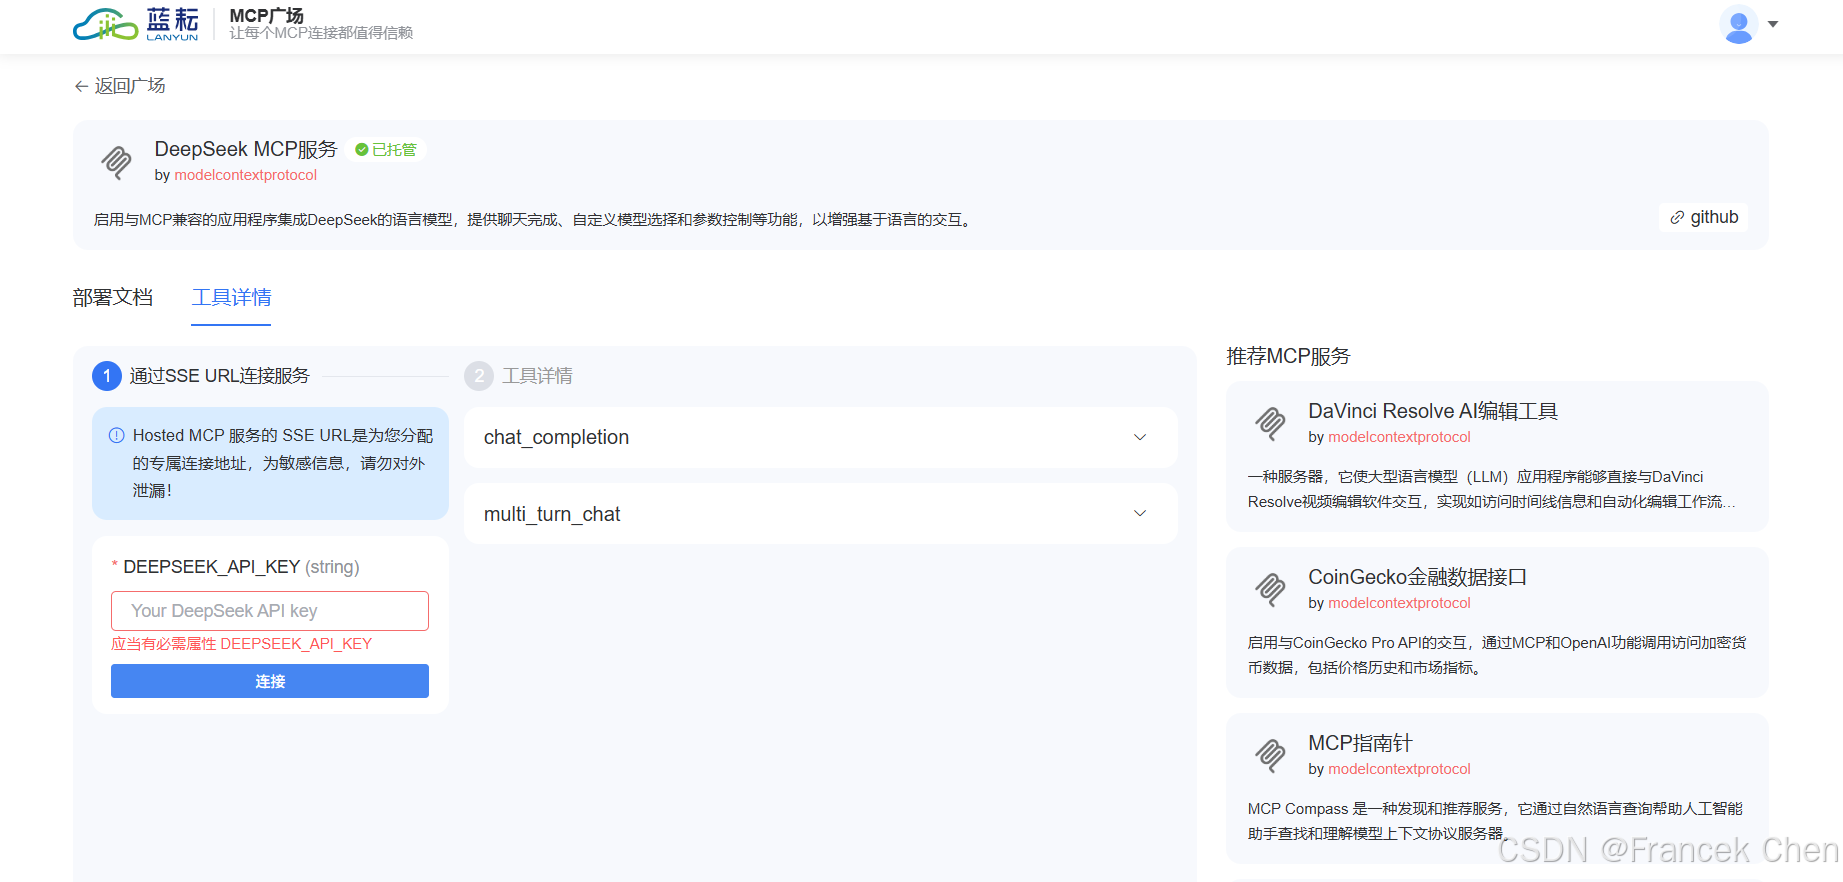Click the 已托管 hosted badge
This screenshot has width=1843, height=882.
pos(386,150)
